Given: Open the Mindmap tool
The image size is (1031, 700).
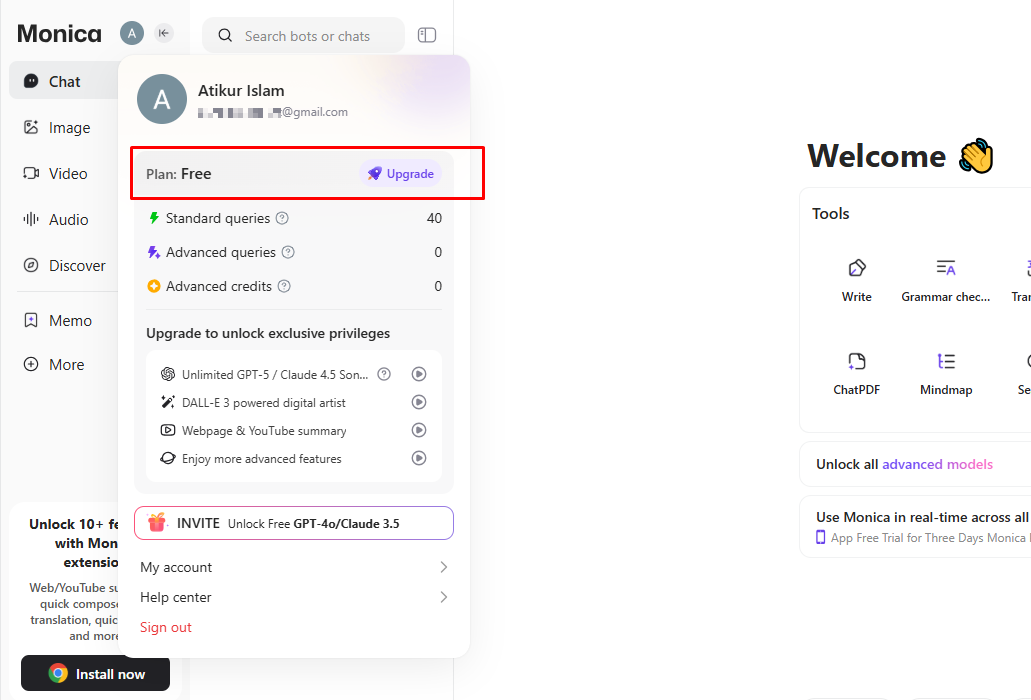Looking at the screenshot, I should (x=945, y=361).
